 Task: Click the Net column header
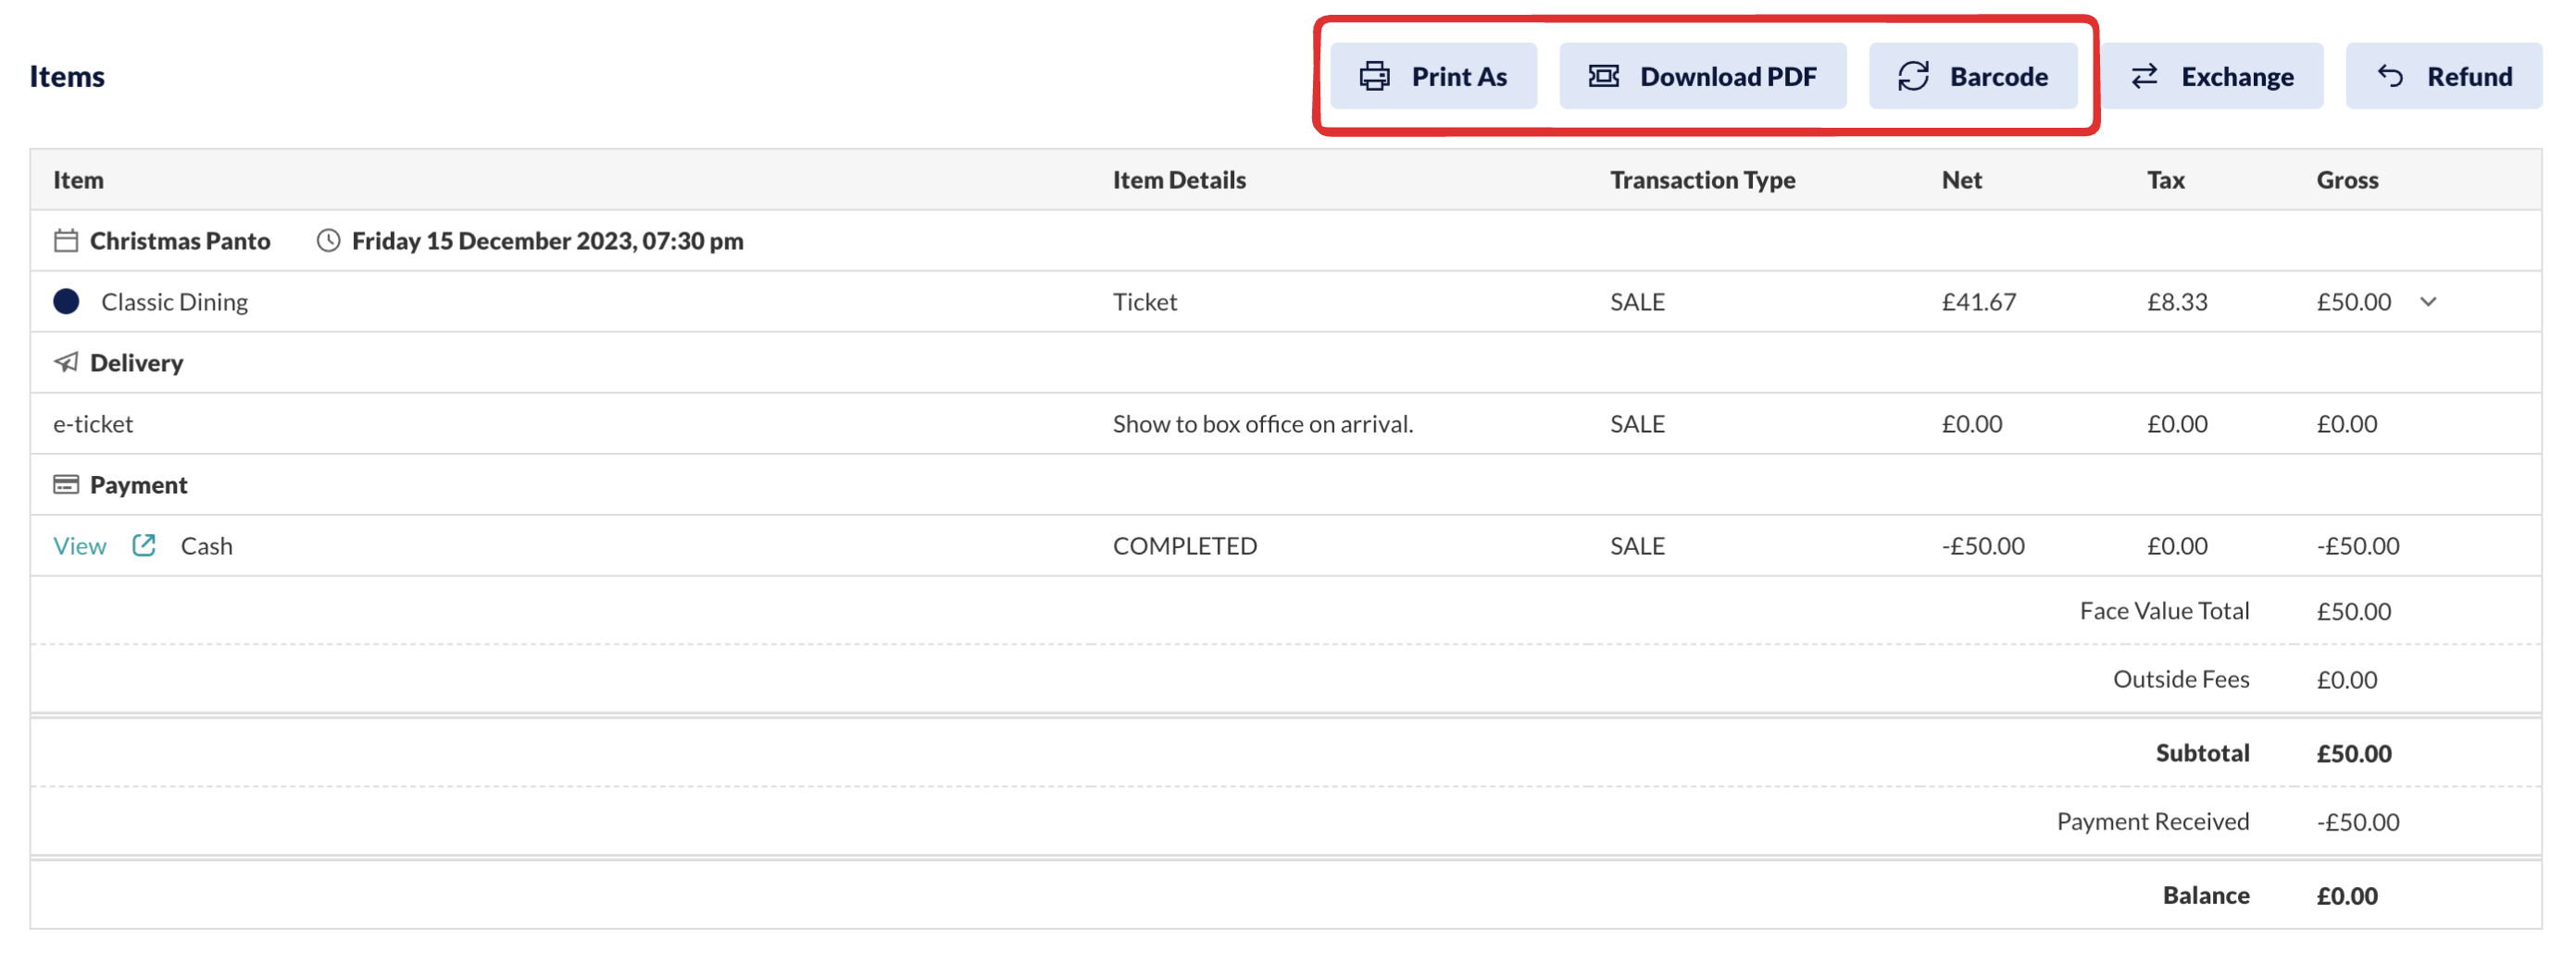(1961, 180)
